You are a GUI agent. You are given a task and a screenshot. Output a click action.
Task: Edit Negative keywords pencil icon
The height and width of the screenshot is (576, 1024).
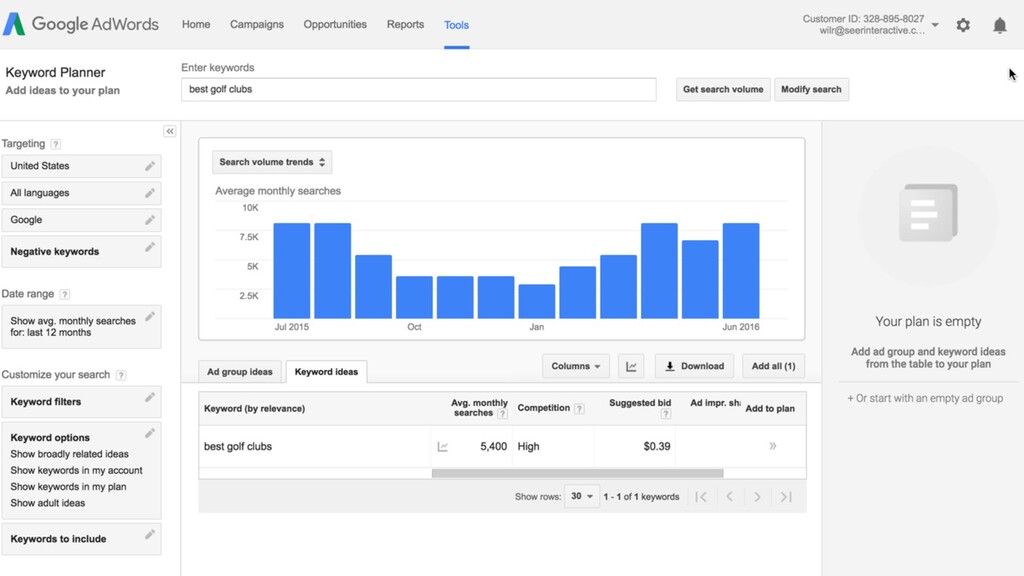tap(150, 247)
